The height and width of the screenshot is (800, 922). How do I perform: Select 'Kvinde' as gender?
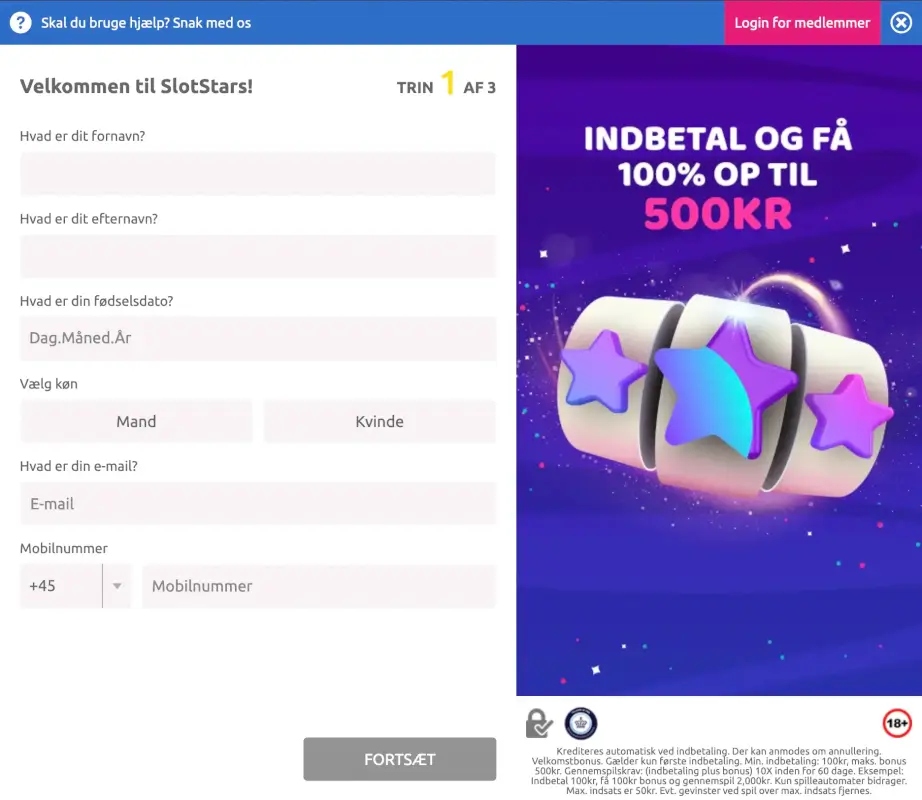tap(379, 421)
